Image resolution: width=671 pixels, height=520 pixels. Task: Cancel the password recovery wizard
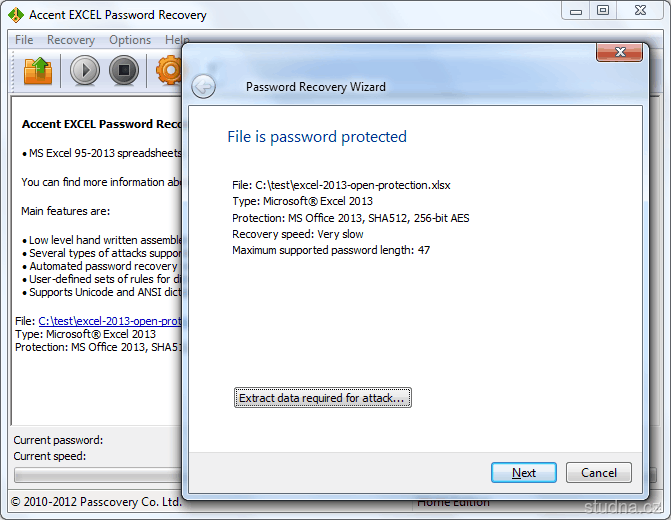point(598,473)
